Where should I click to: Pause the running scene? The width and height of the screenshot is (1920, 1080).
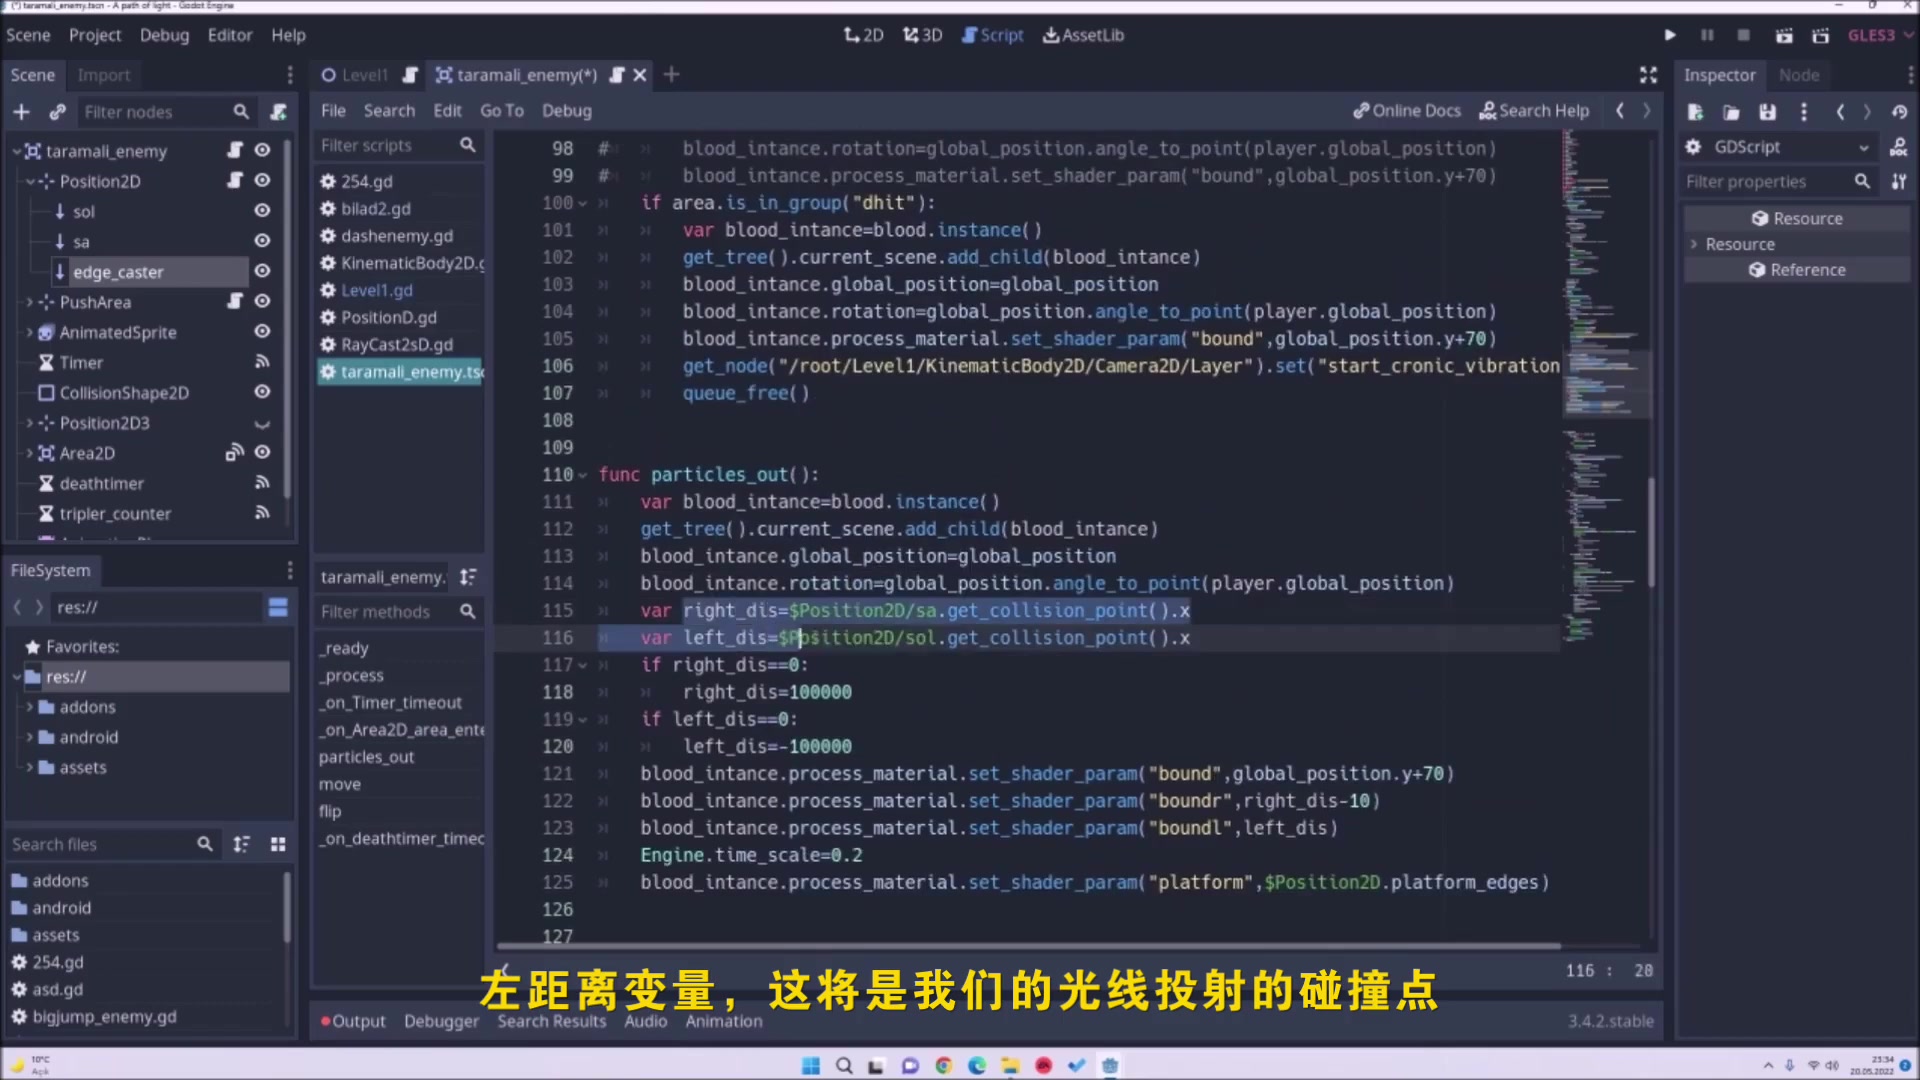[x=1707, y=35]
